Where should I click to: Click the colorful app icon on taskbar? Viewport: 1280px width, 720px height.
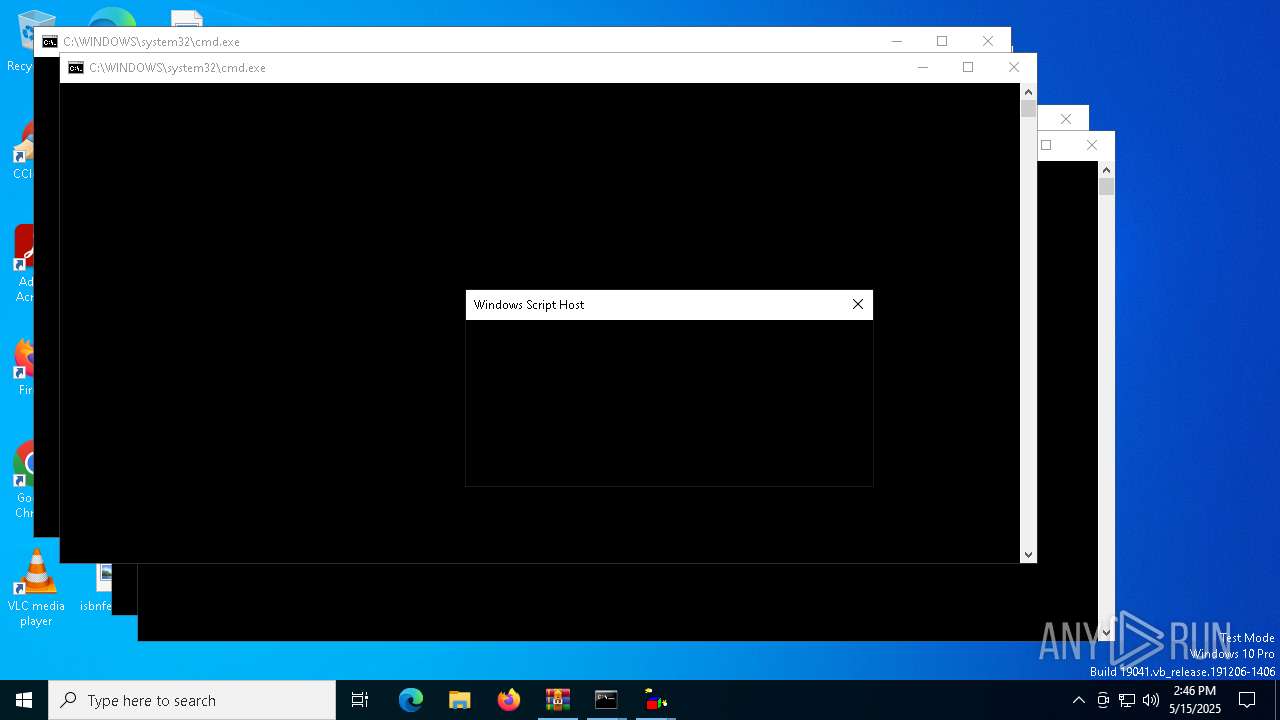click(x=656, y=700)
